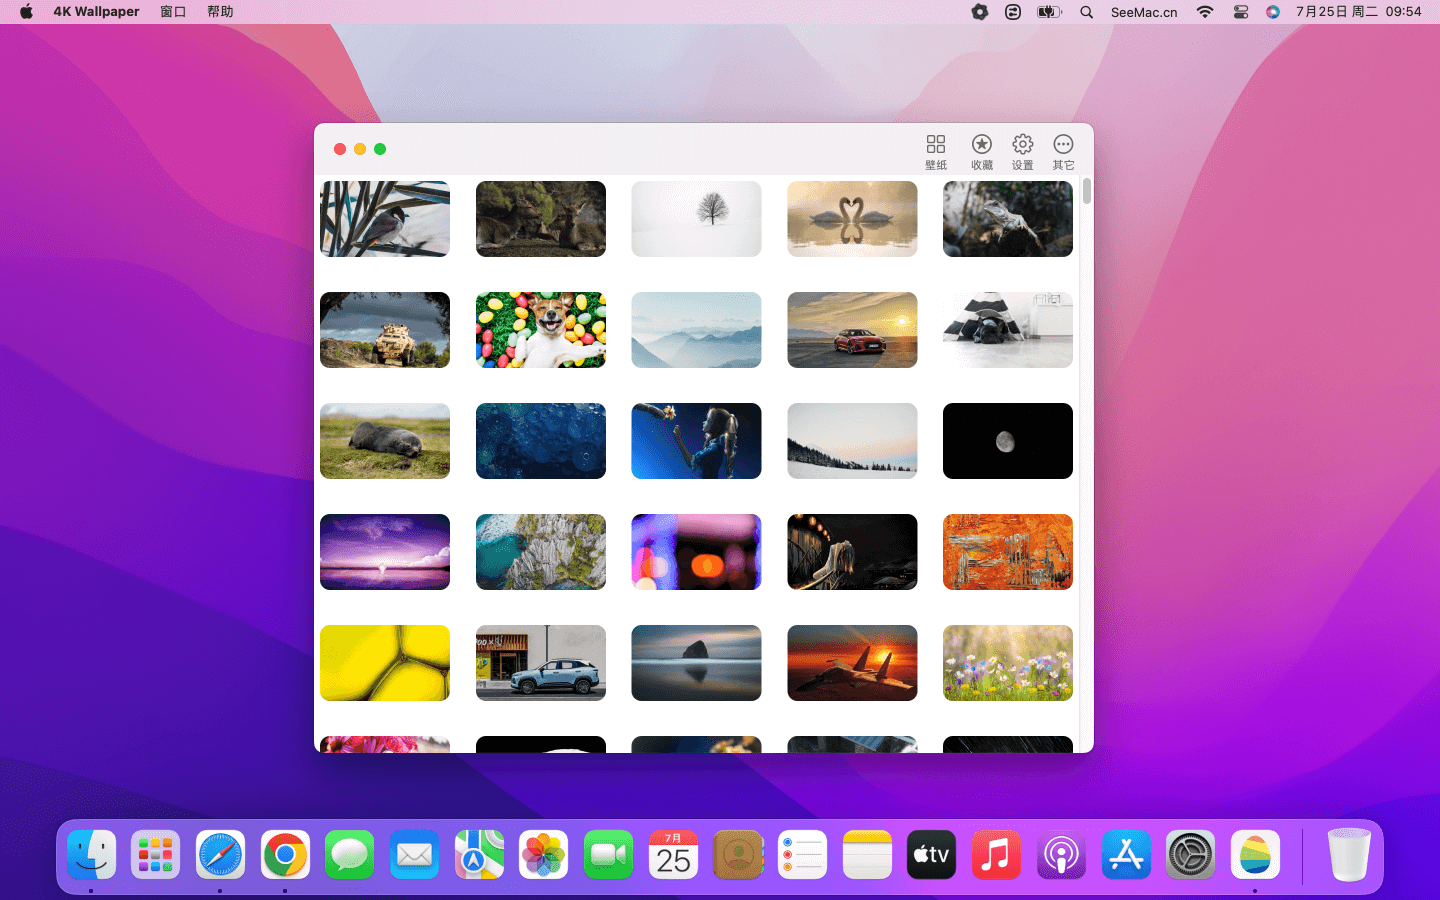Click the SeeMac.cn menu bar text
The width and height of the screenshot is (1440, 900).
(1144, 12)
